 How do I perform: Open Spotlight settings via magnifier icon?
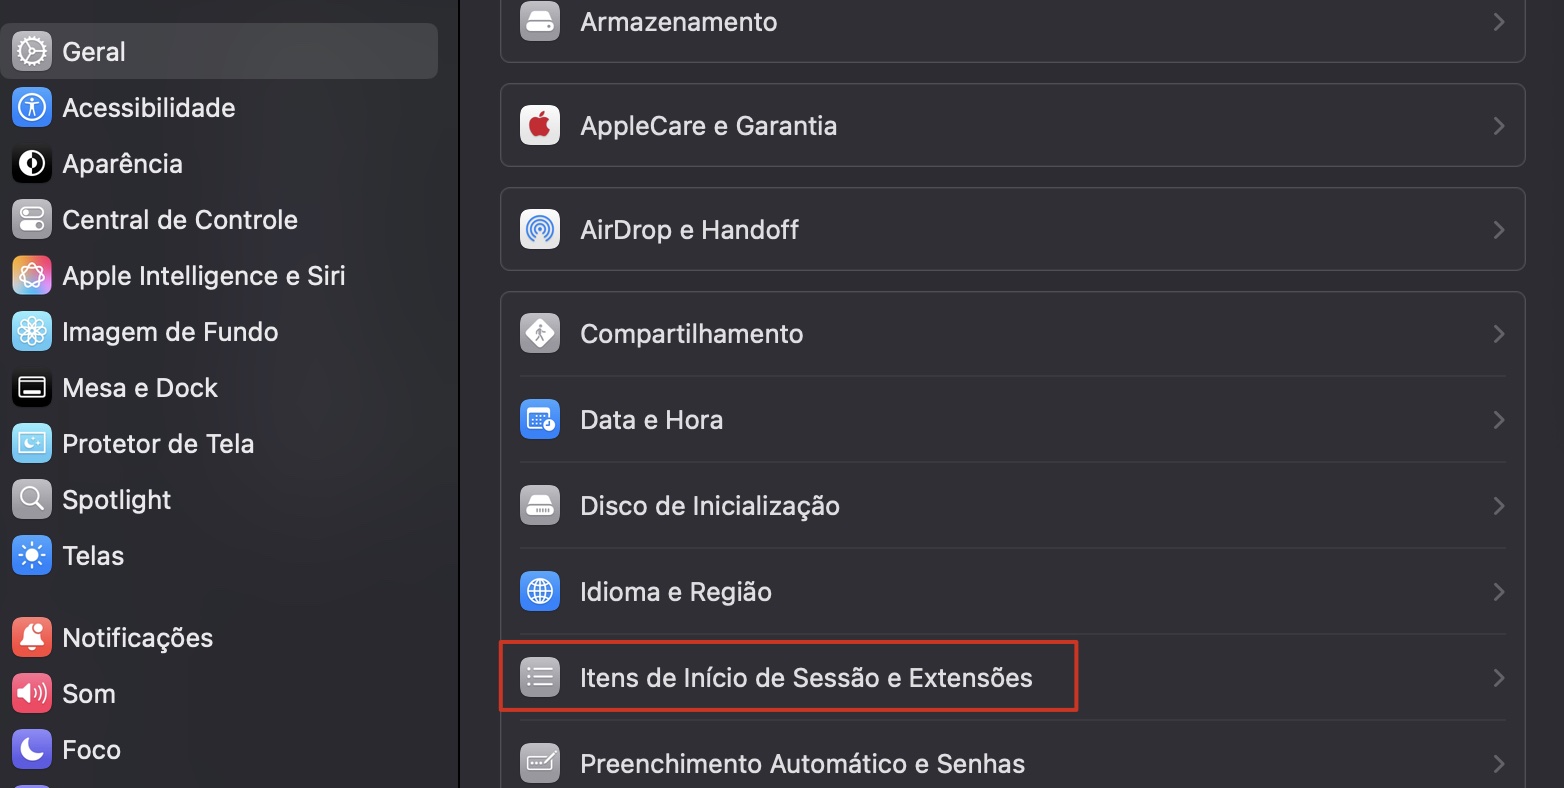tap(31, 499)
